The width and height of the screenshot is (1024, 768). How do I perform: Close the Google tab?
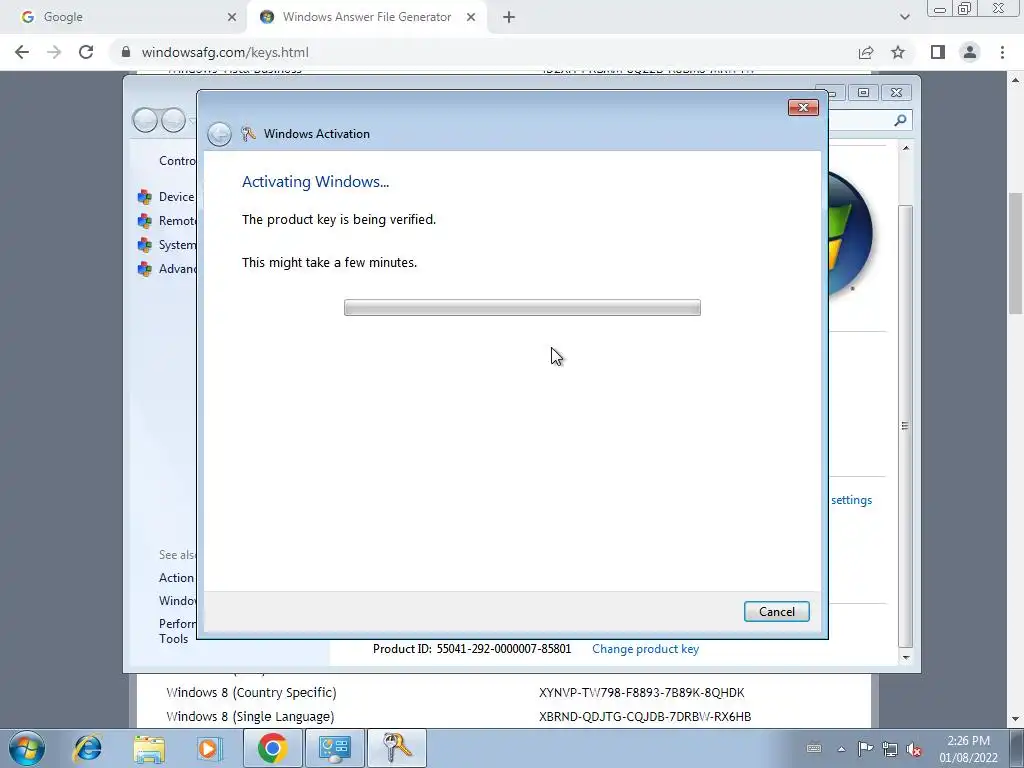(x=232, y=17)
